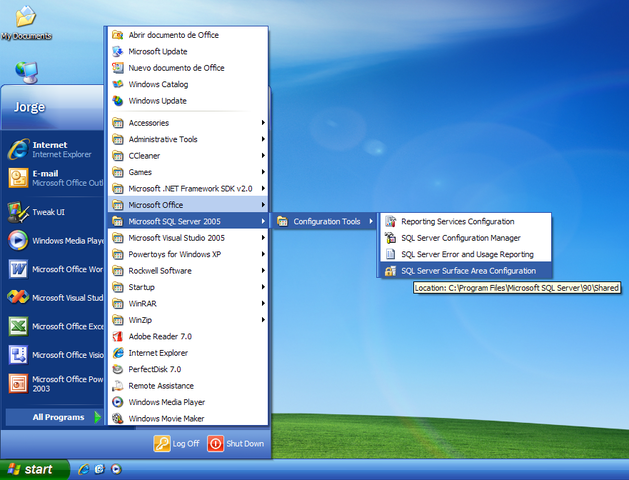Open Reporting Services Configuration icon
Image resolution: width=629 pixels, height=480 pixels.
(390, 221)
